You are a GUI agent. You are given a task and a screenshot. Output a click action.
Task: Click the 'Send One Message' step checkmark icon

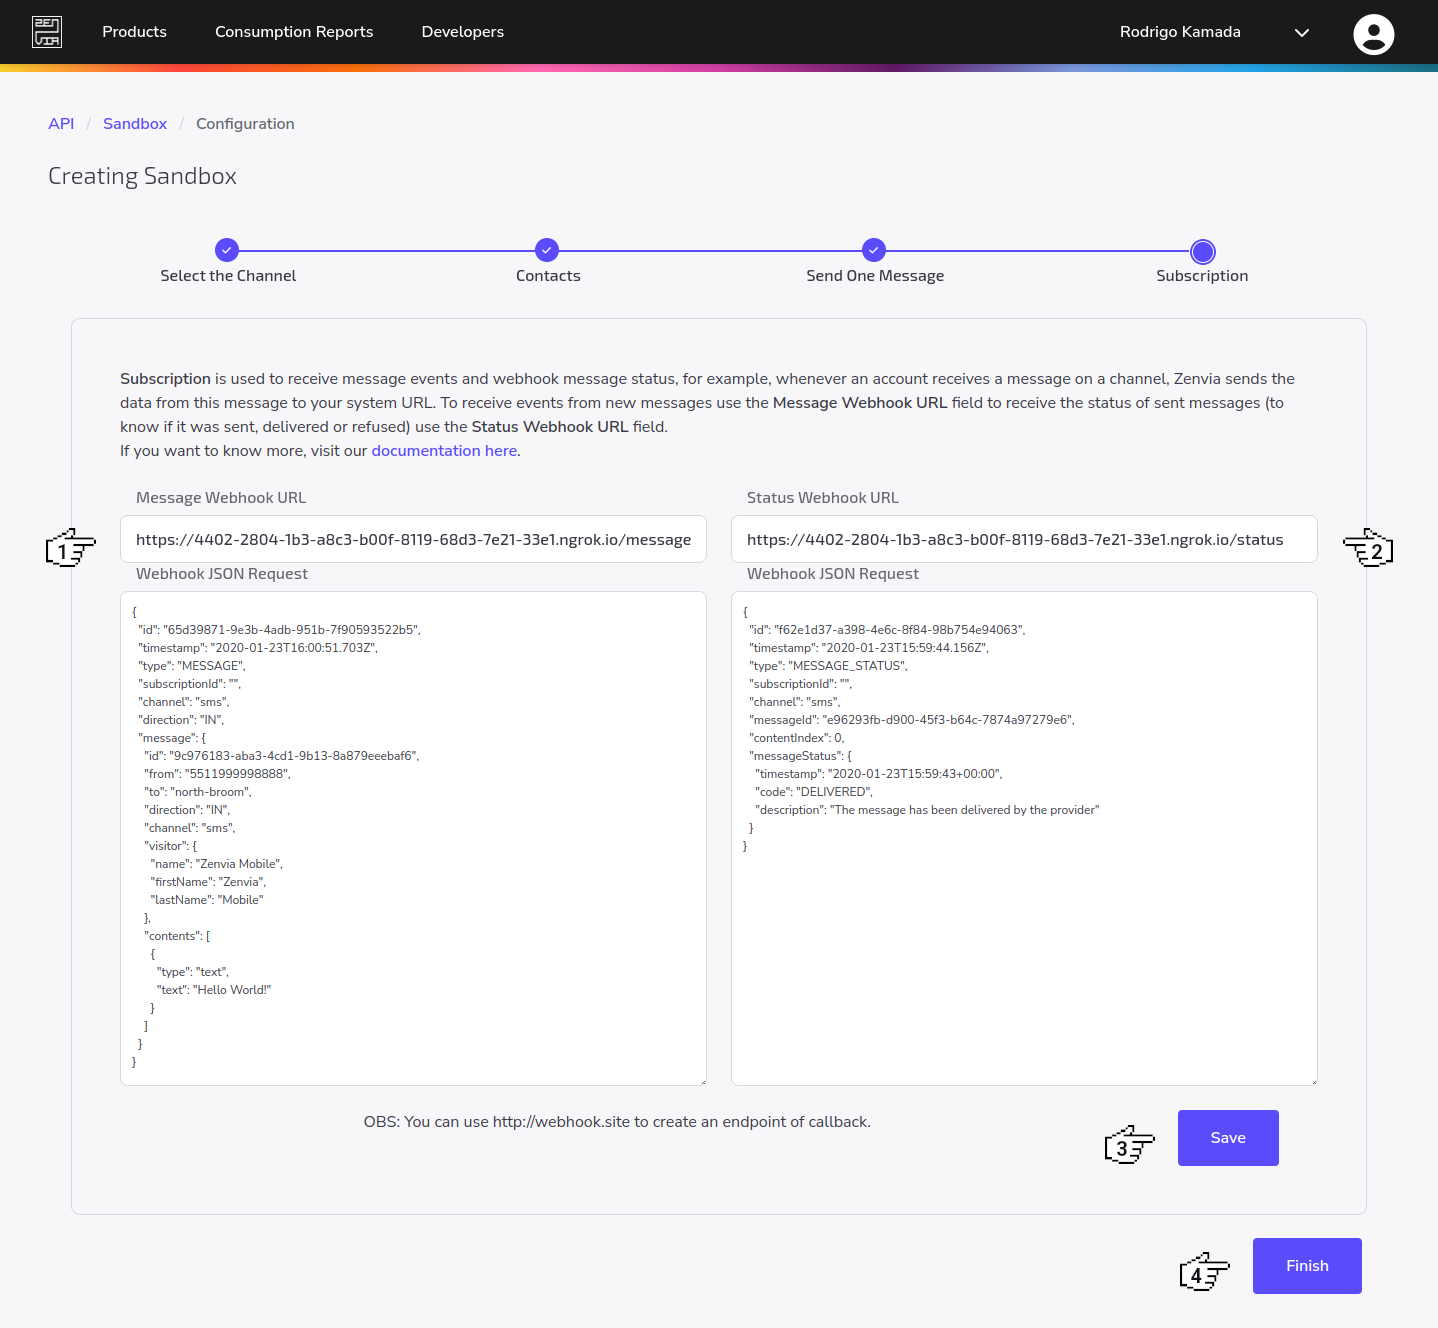pyautogui.click(x=874, y=250)
